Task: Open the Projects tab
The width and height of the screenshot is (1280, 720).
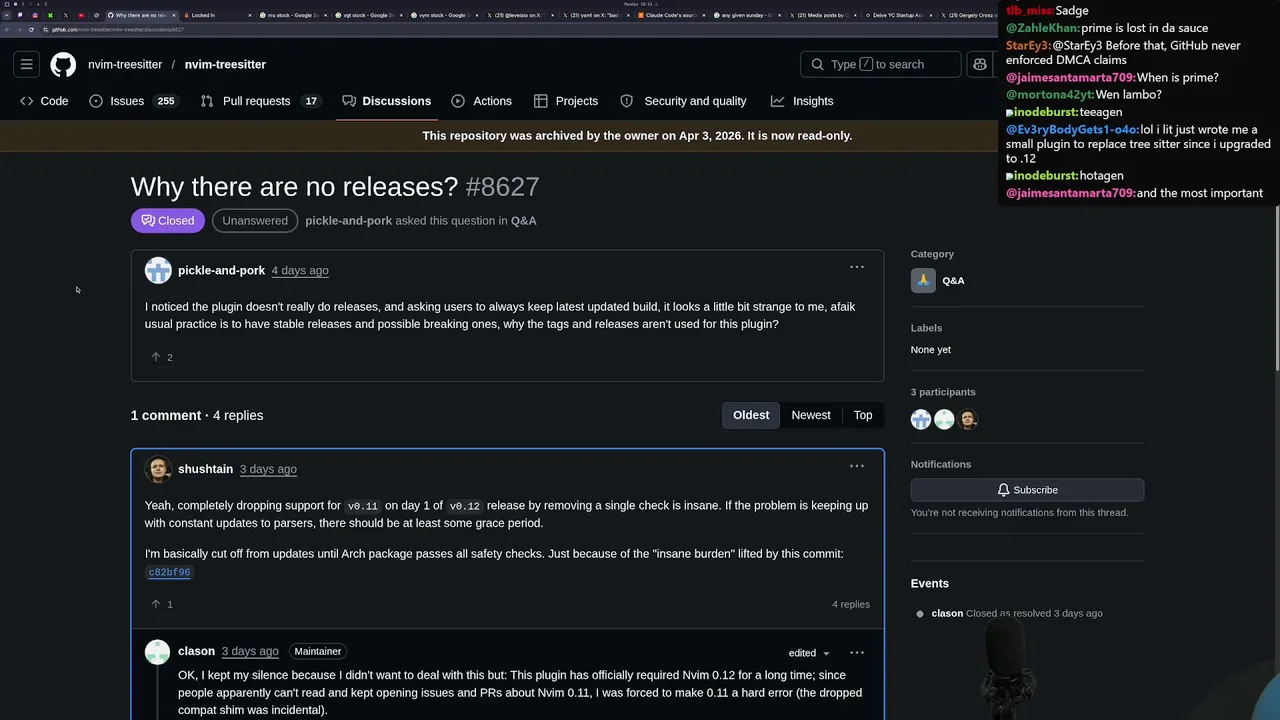Action: (566, 101)
